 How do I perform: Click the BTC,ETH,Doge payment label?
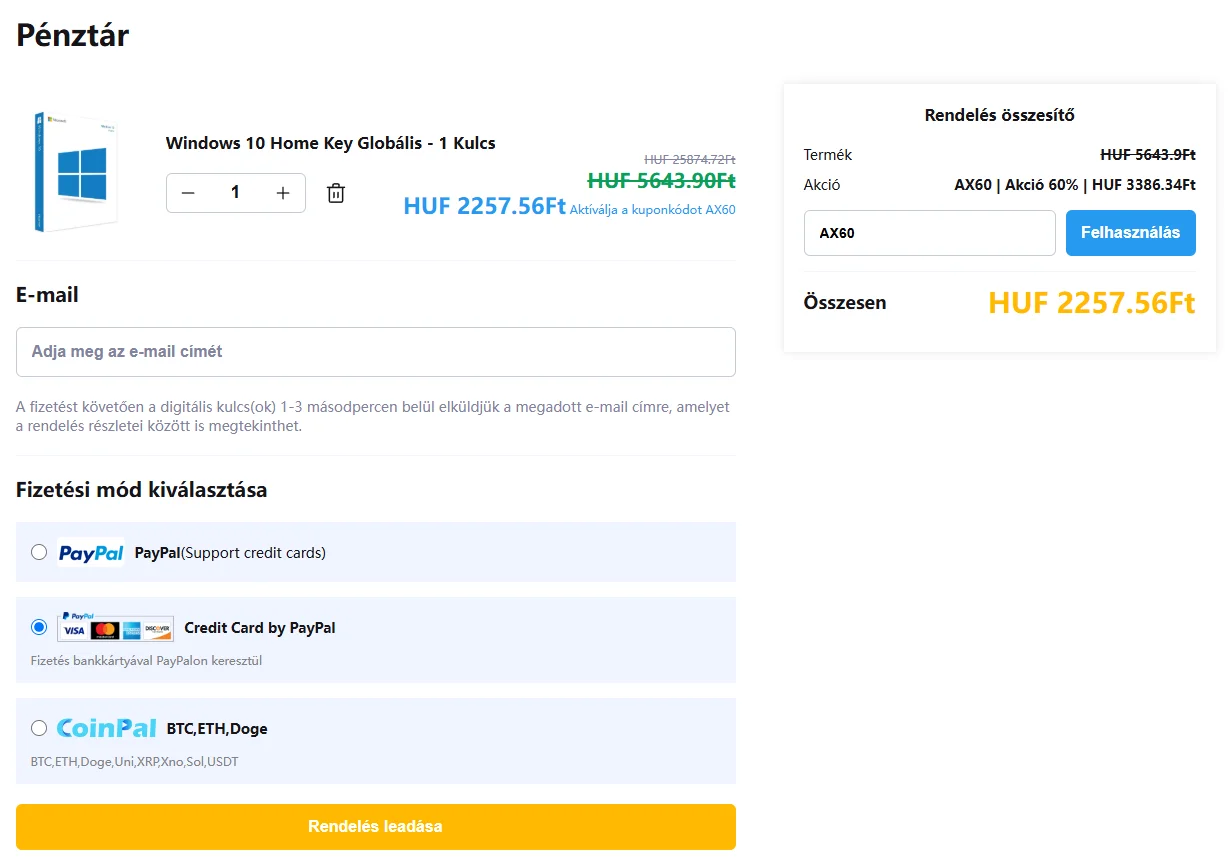pyautogui.click(x=217, y=729)
